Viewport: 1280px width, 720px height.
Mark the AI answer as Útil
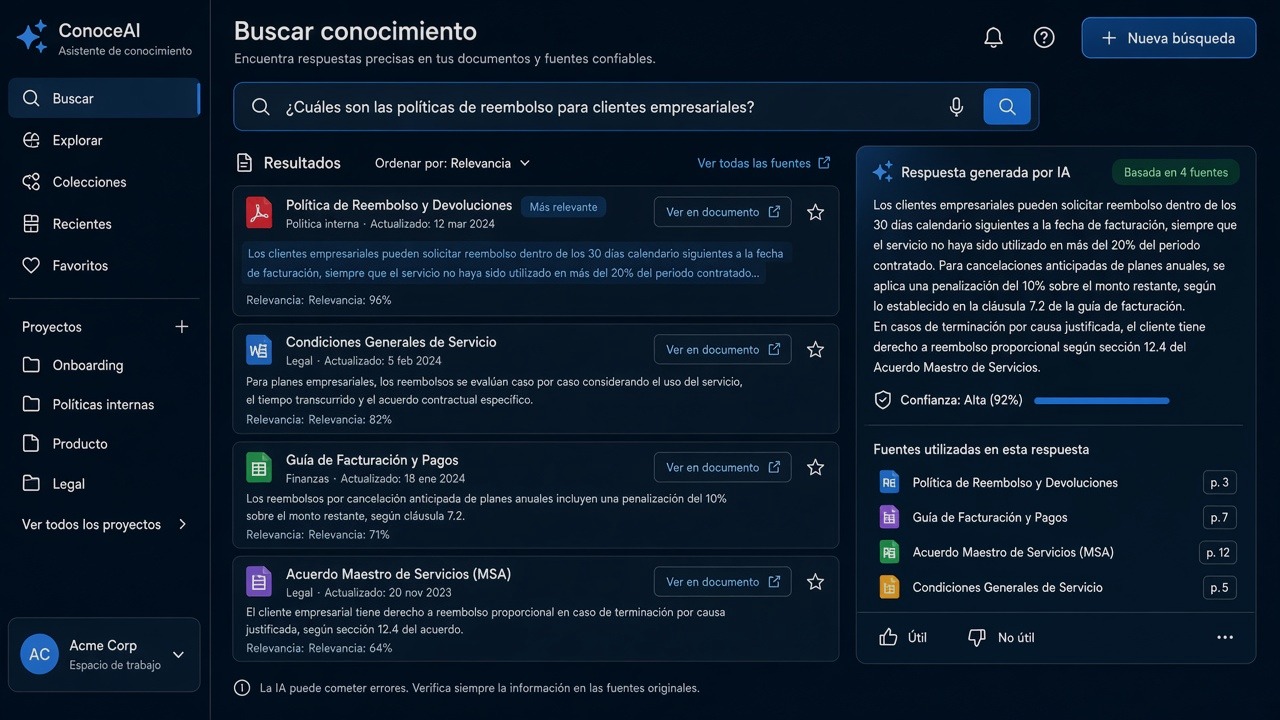point(903,637)
